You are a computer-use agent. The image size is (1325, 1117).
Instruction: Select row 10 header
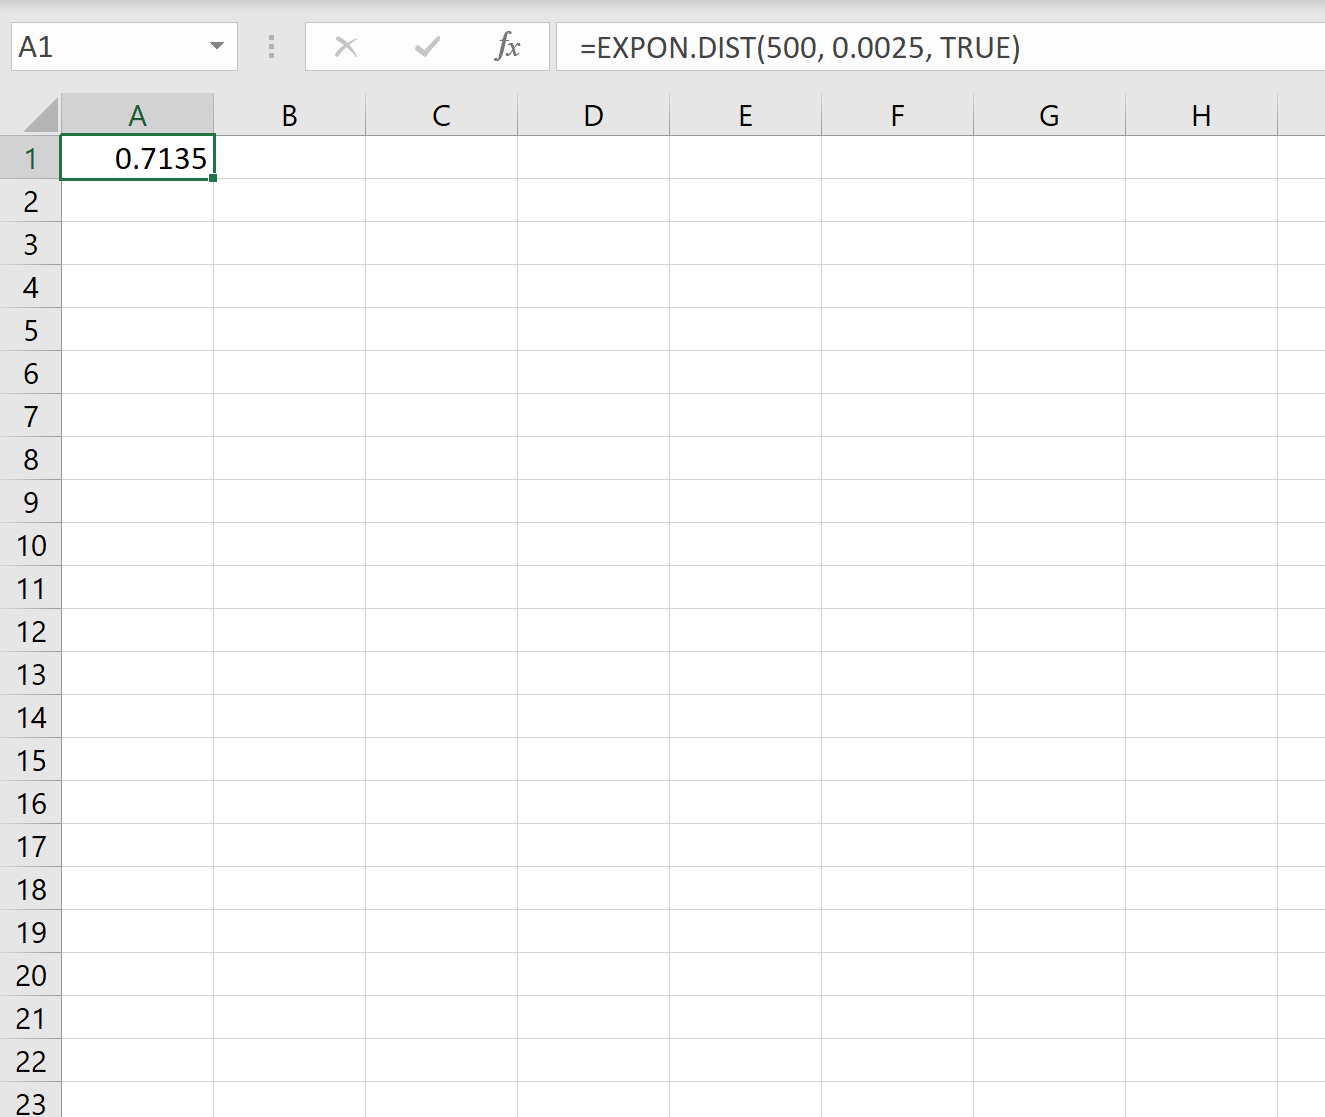tap(31, 545)
